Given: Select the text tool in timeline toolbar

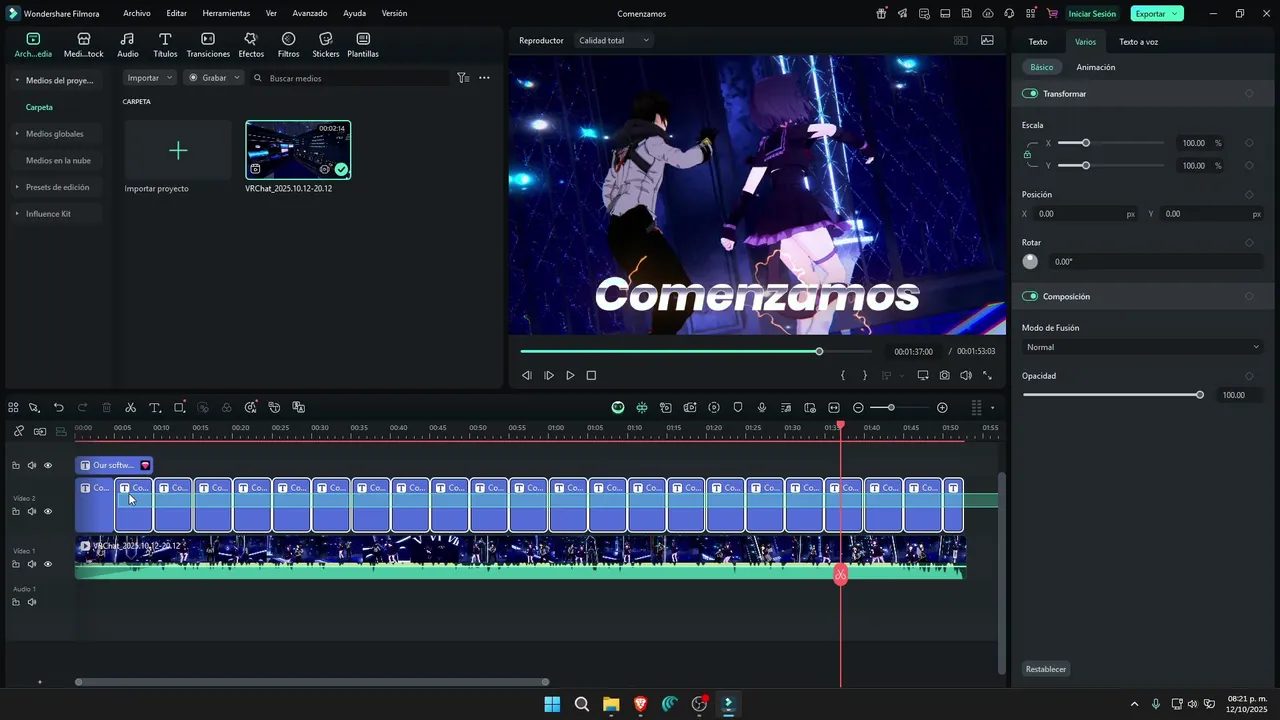Looking at the screenshot, I should (x=155, y=407).
